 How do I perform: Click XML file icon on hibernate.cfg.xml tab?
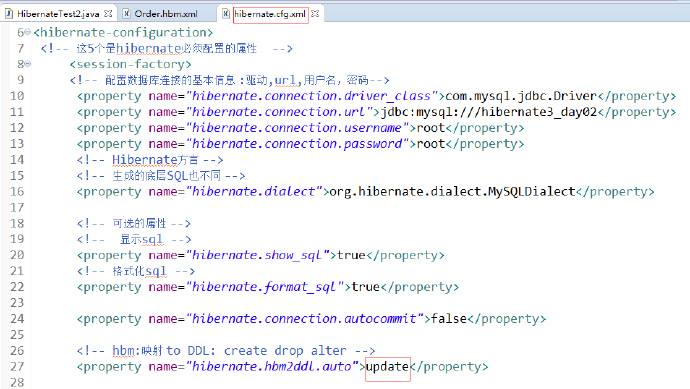coord(226,14)
